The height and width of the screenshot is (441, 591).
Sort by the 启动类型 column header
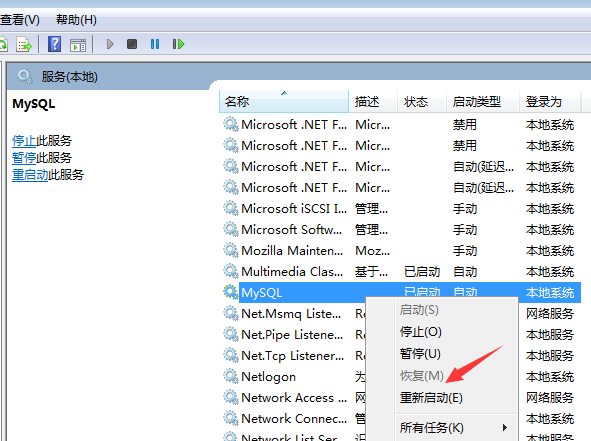tap(483, 101)
